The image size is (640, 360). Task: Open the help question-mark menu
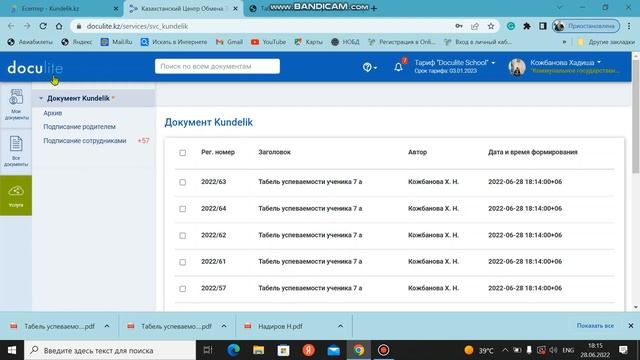click(x=369, y=67)
